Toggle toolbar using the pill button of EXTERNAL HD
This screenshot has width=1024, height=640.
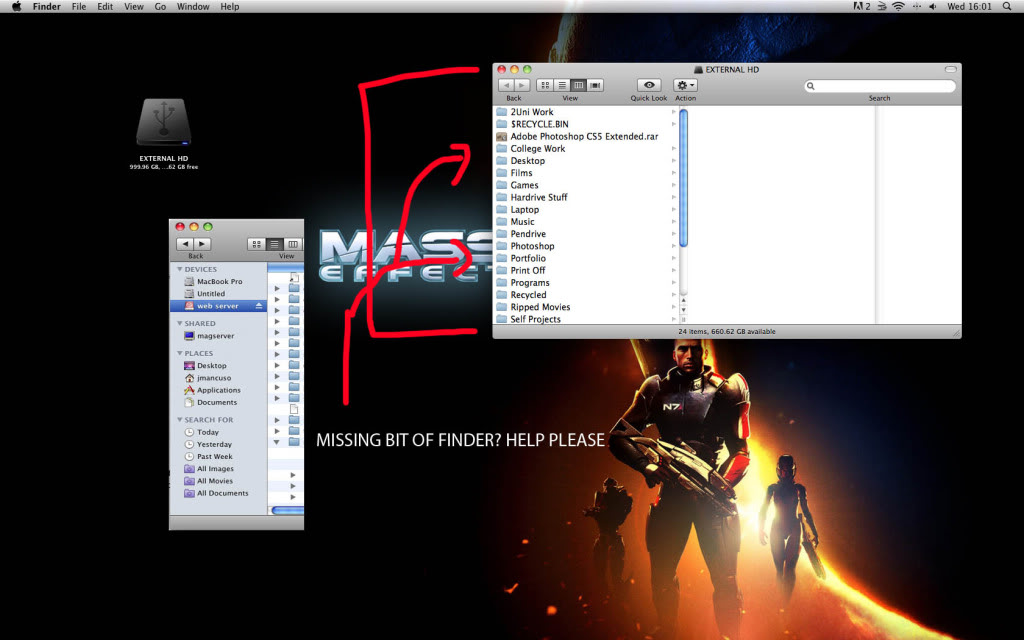pyautogui.click(x=950, y=69)
